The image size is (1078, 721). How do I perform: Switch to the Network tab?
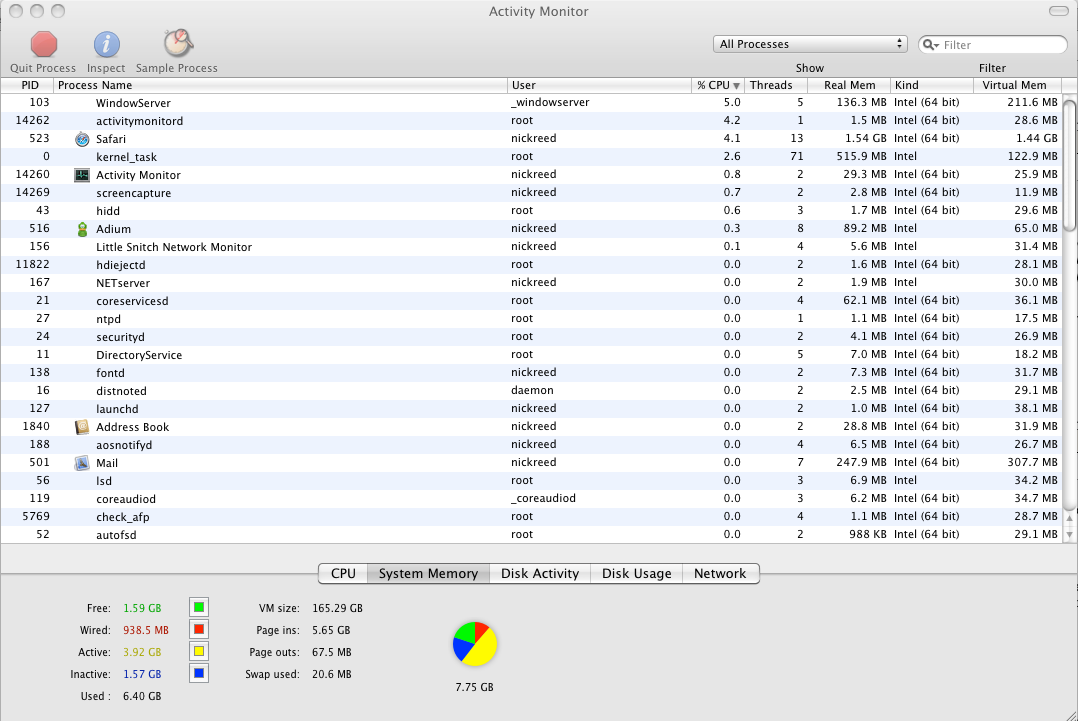(720, 573)
